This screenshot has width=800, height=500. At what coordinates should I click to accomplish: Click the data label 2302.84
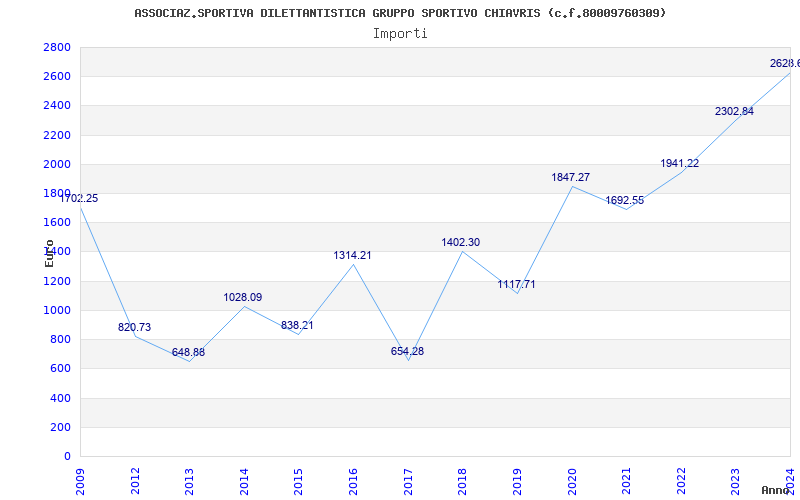[734, 111]
